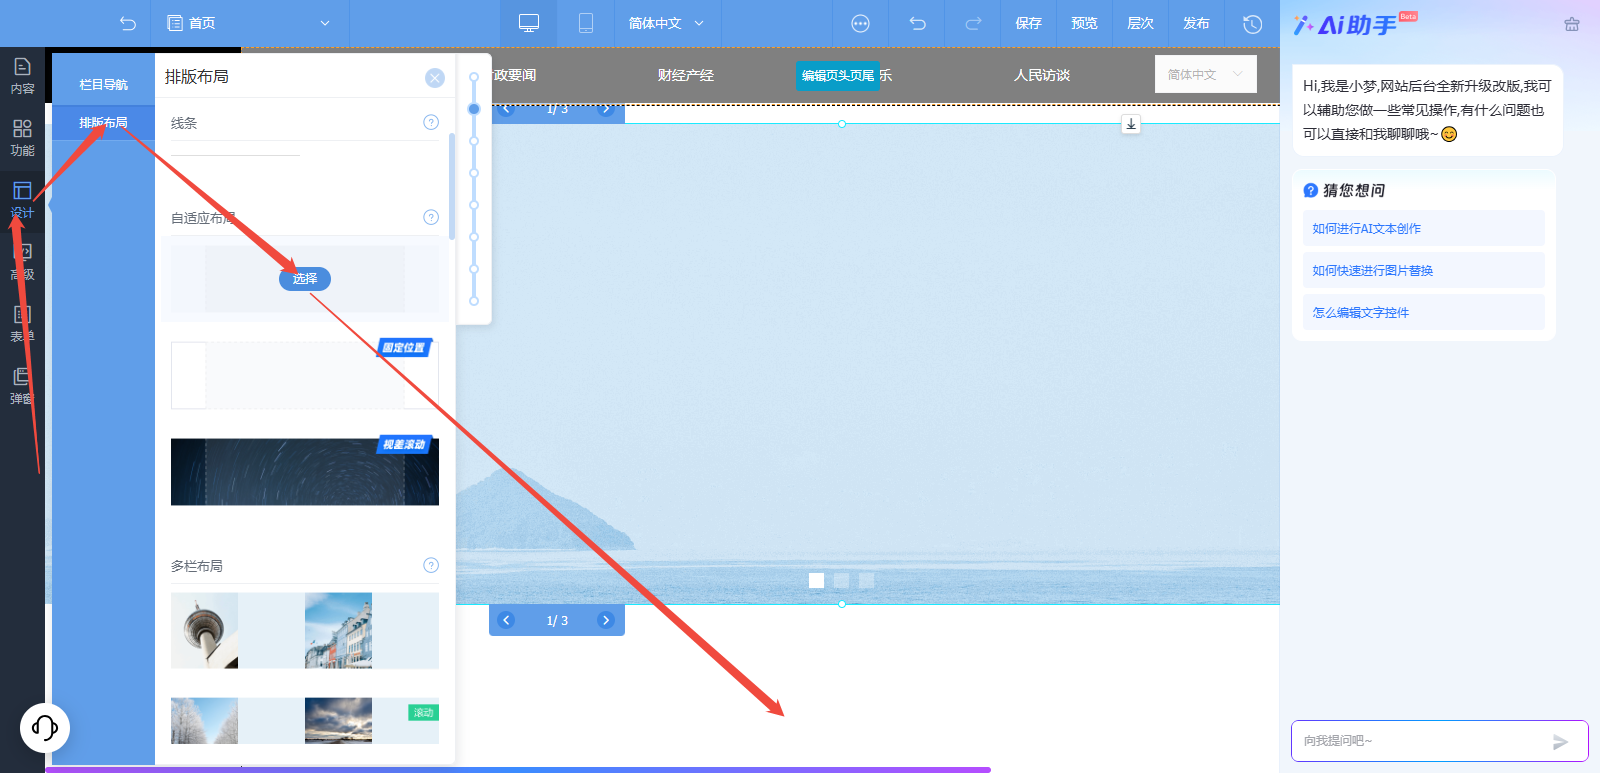Select the second carousel indicator dot
The width and height of the screenshot is (1600, 773).
[x=841, y=580]
